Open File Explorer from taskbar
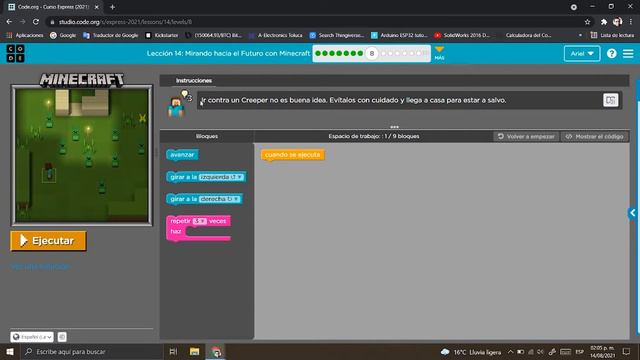Viewport: 640px width, 360px height. click(194, 351)
